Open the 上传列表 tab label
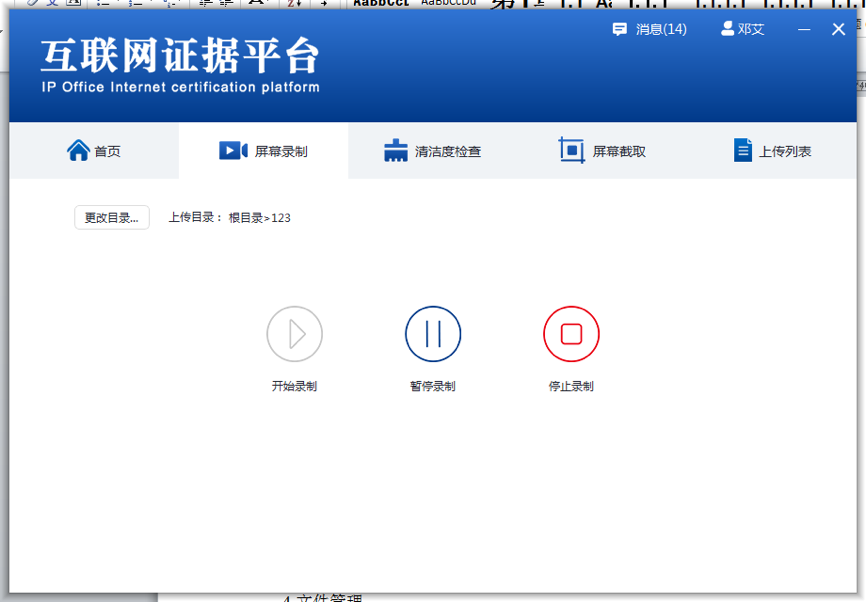Image resolution: width=866 pixels, height=602 pixels. 785,152
